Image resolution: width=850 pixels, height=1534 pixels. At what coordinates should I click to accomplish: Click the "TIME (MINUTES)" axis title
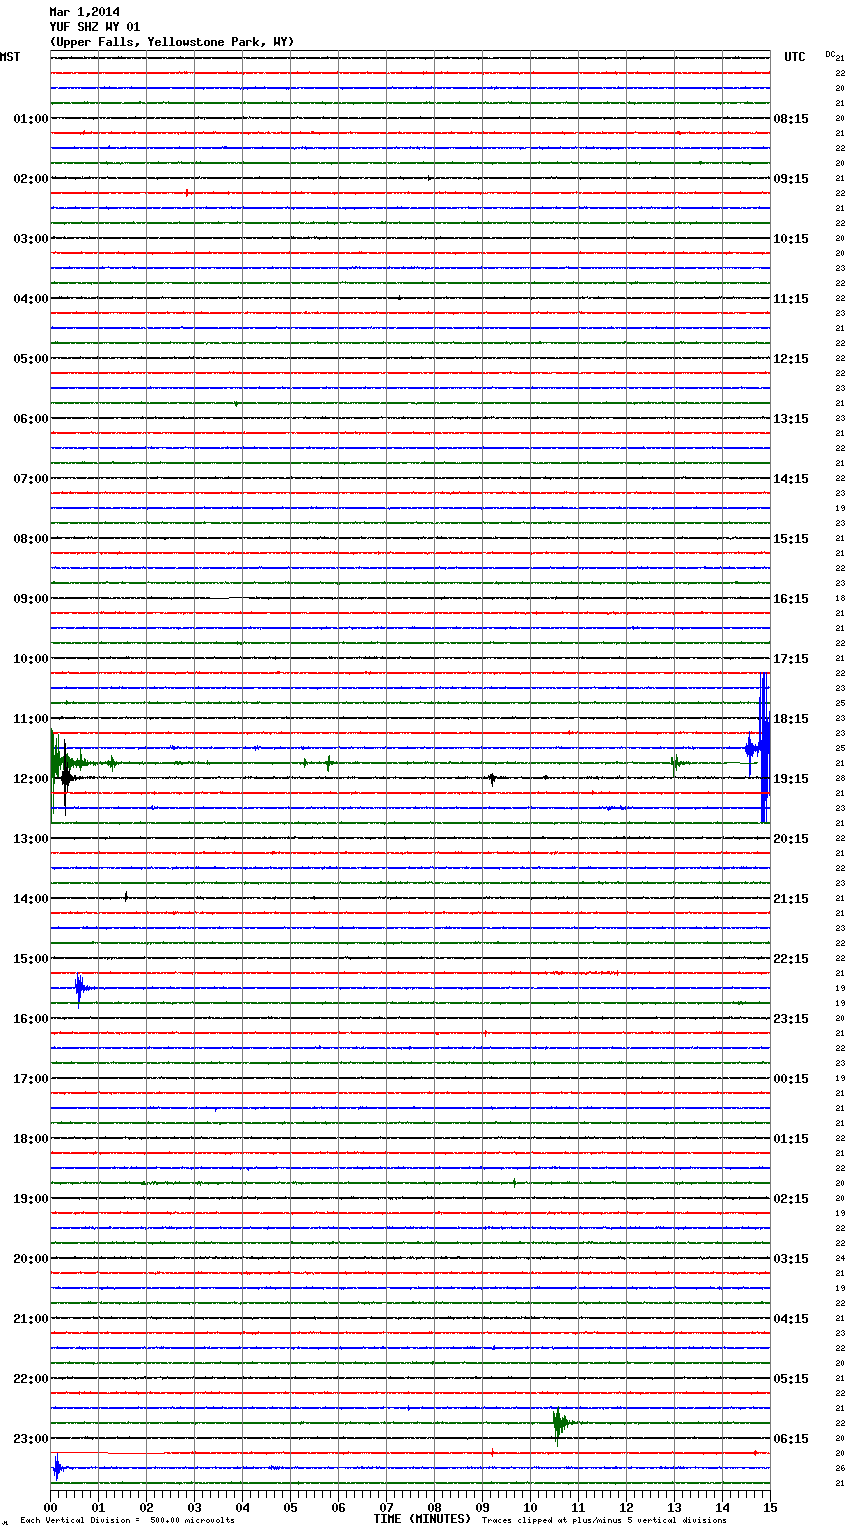[422, 1519]
